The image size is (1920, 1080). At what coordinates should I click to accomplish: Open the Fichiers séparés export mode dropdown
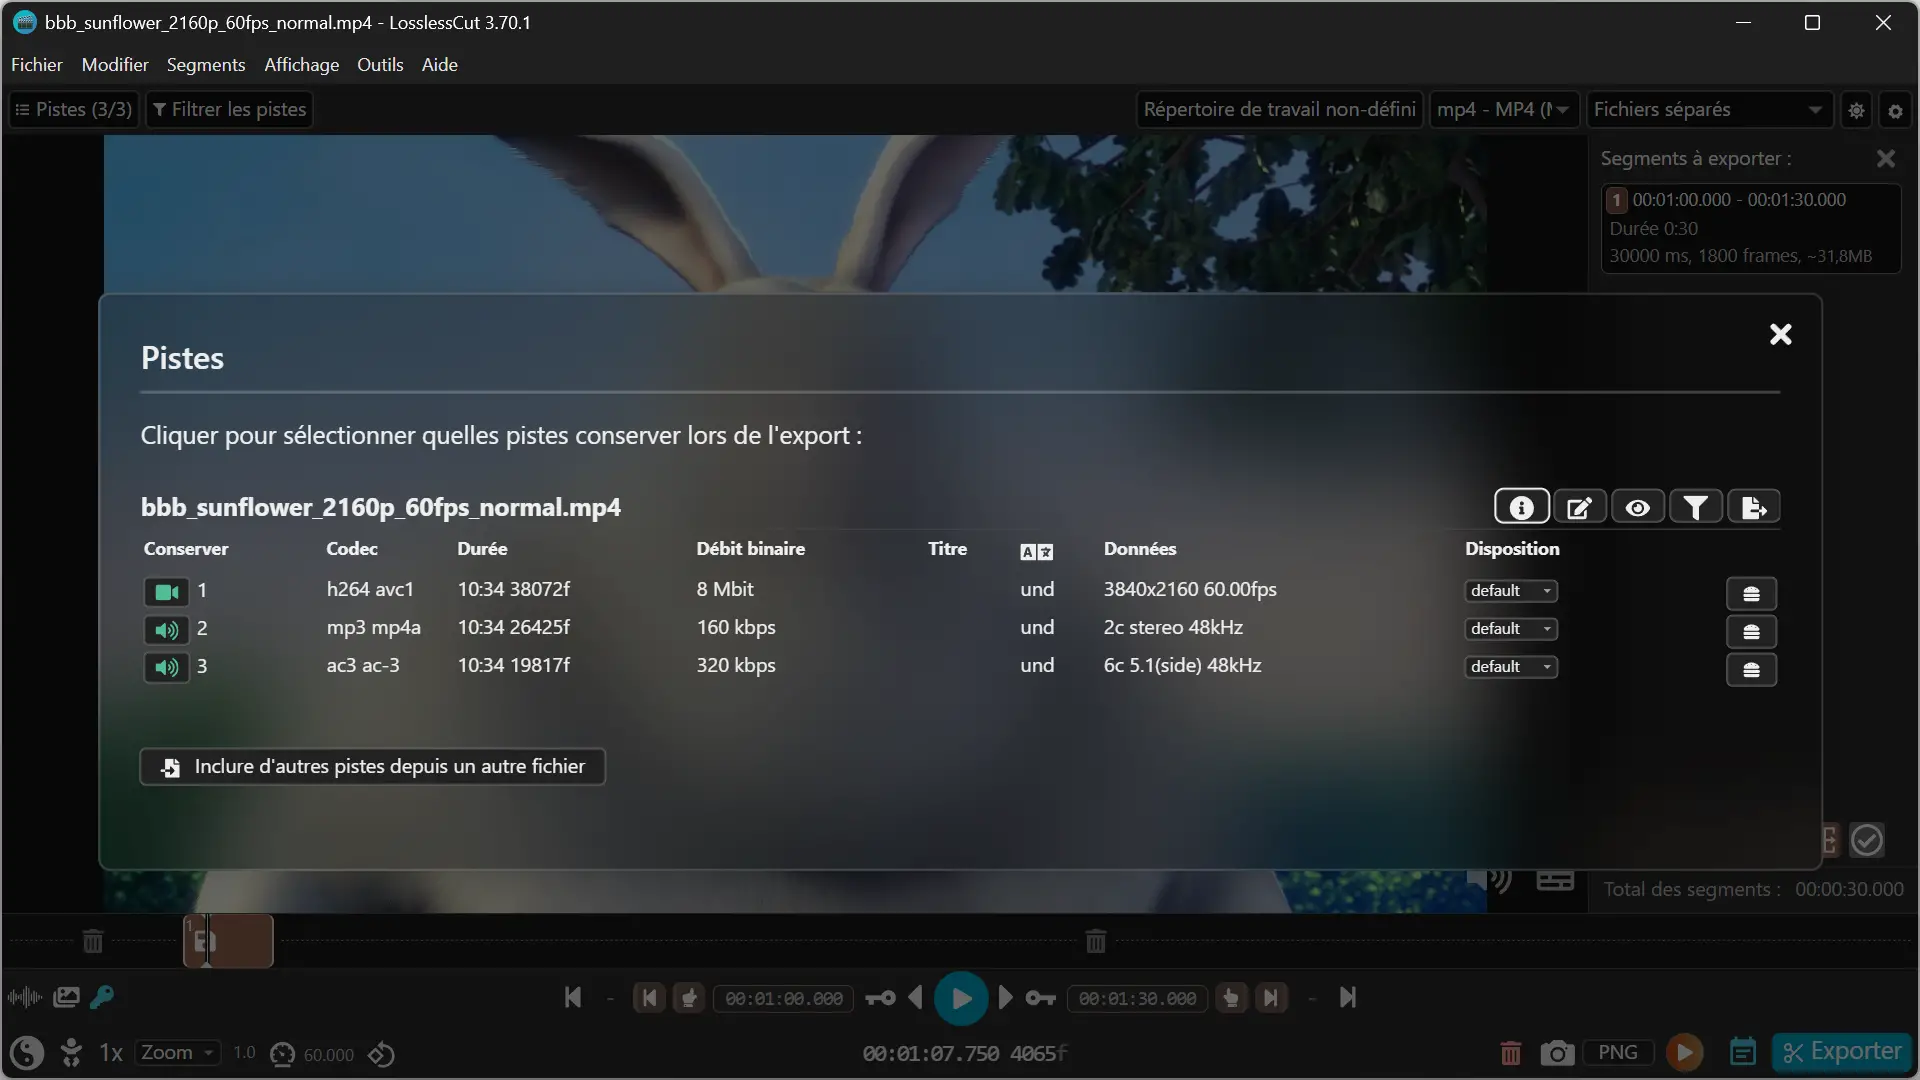[x=1709, y=110]
